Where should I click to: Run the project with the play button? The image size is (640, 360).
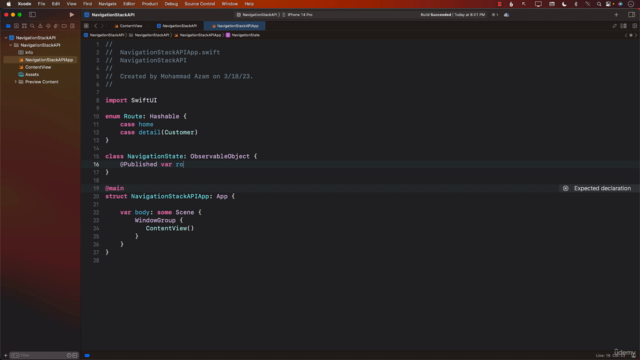(71, 15)
